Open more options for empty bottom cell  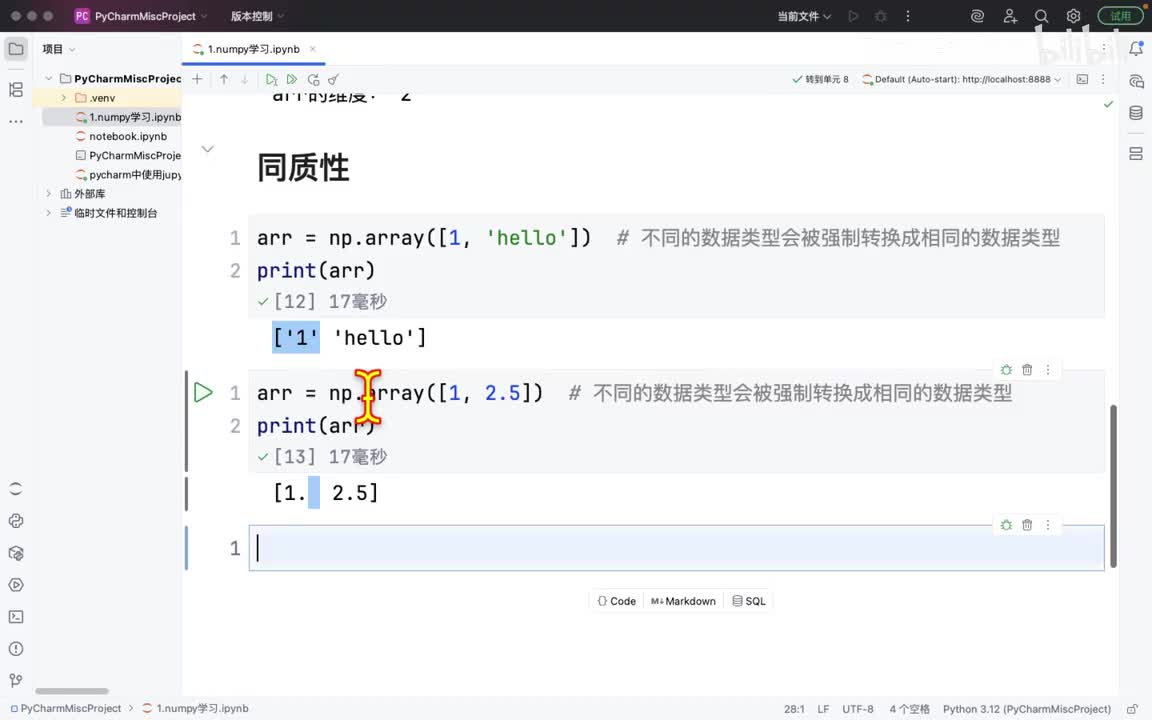(x=1048, y=525)
